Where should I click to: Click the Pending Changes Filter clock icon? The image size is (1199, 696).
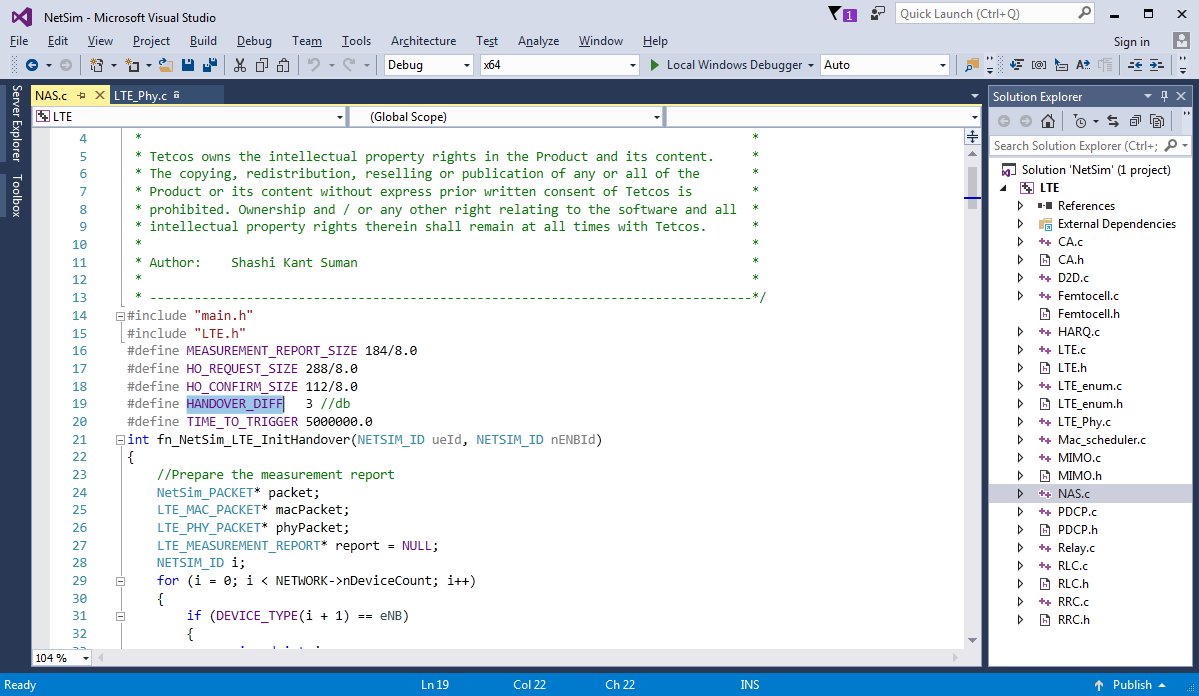pyautogui.click(x=1080, y=121)
